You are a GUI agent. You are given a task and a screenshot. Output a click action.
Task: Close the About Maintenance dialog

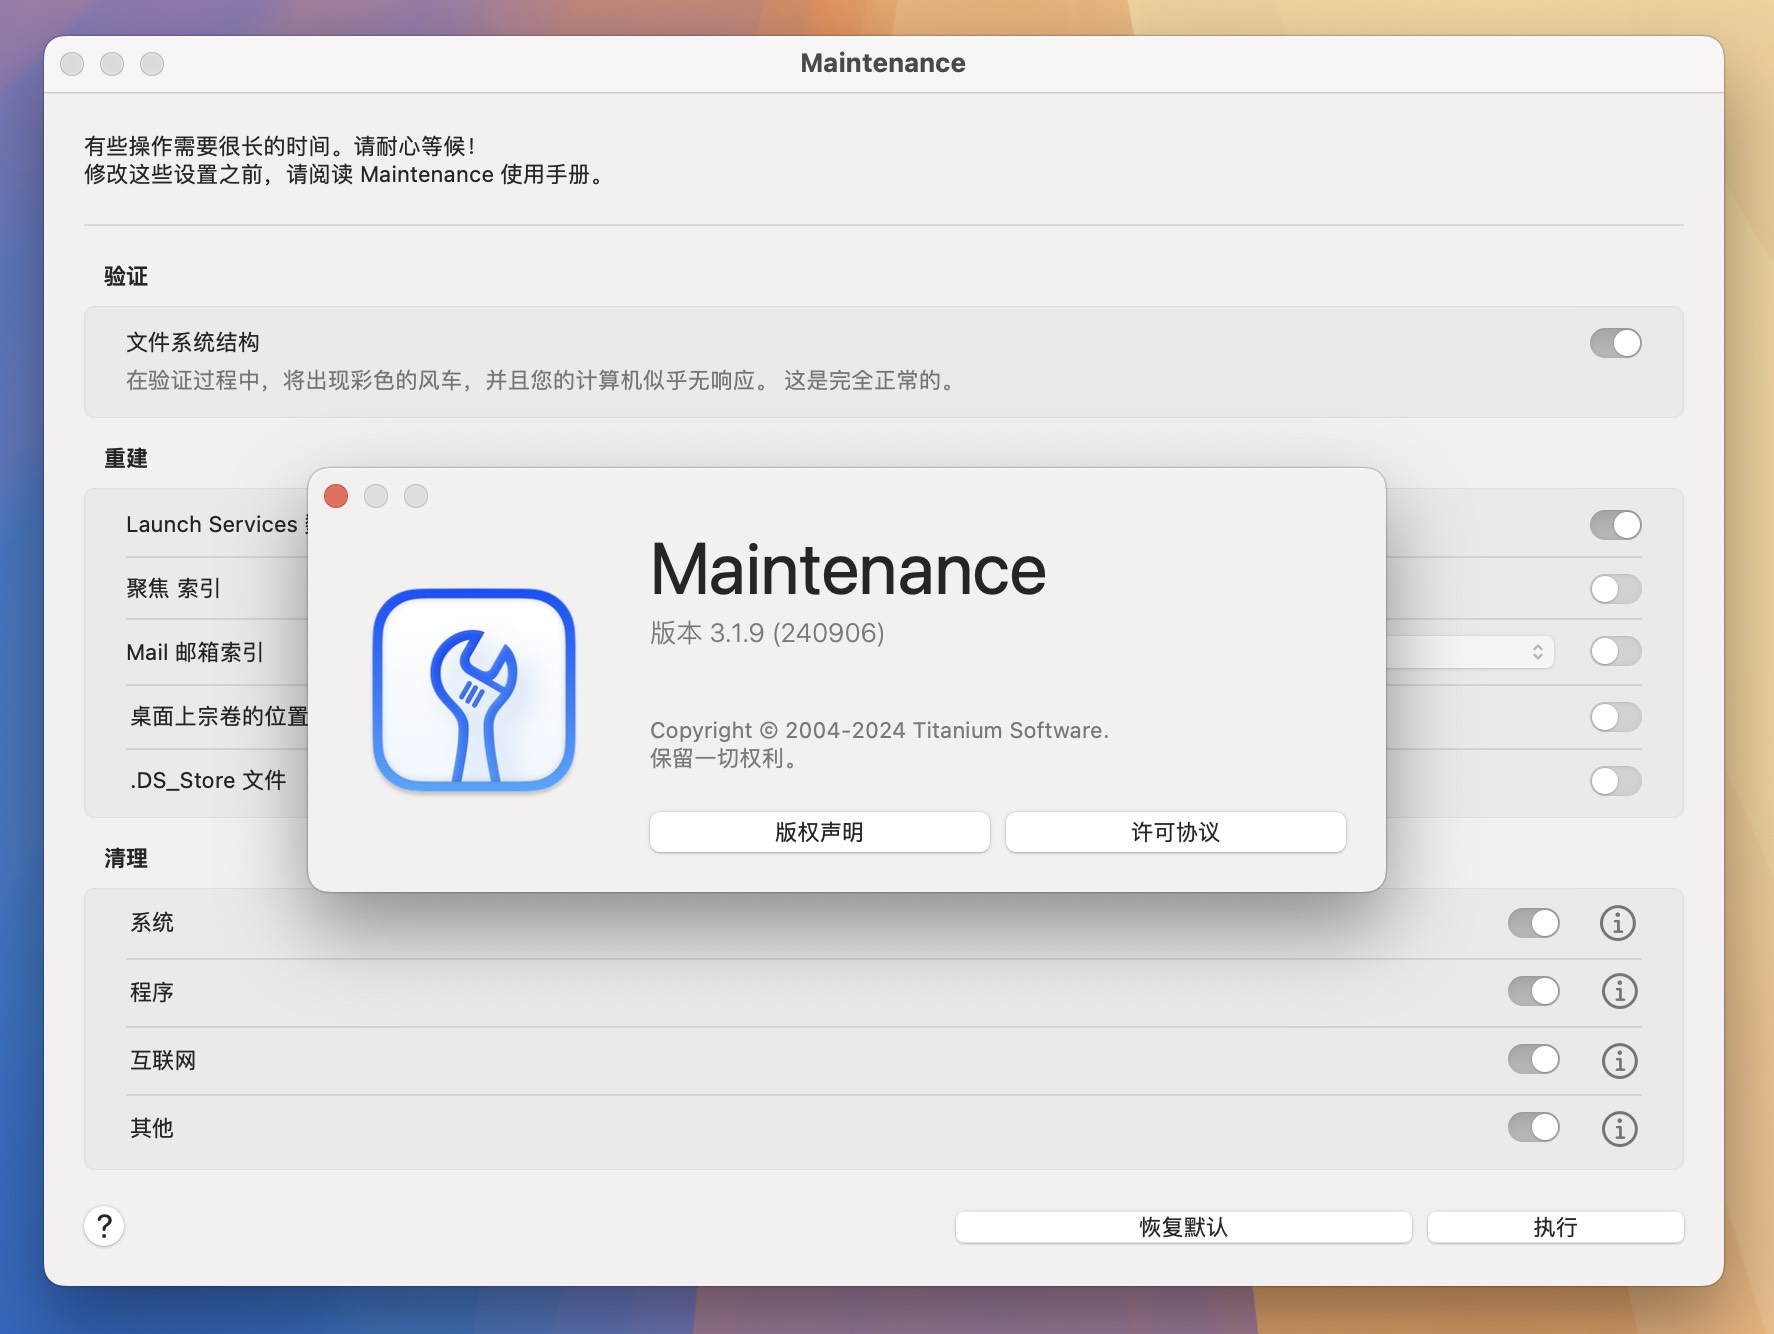336,496
